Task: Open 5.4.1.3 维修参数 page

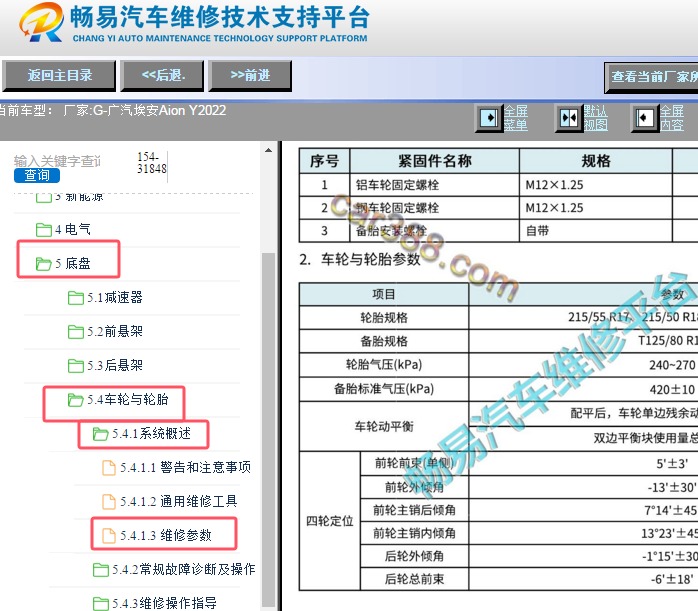Action: pyautogui.click(x=166, y=535)
